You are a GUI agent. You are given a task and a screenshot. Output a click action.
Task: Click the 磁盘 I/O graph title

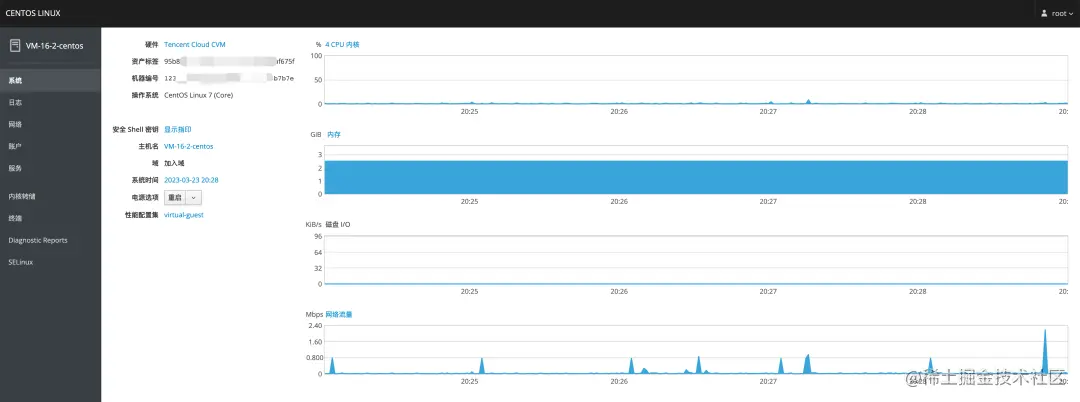pos(338,225)
